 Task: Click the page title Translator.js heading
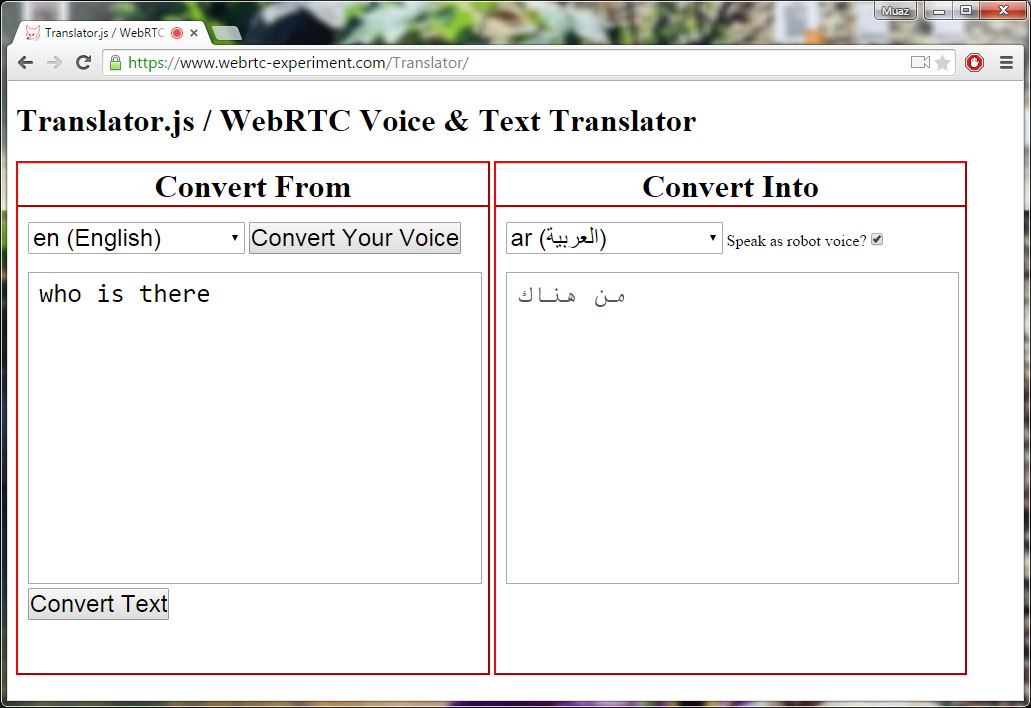pyautogui.click(x=356, y=121)
